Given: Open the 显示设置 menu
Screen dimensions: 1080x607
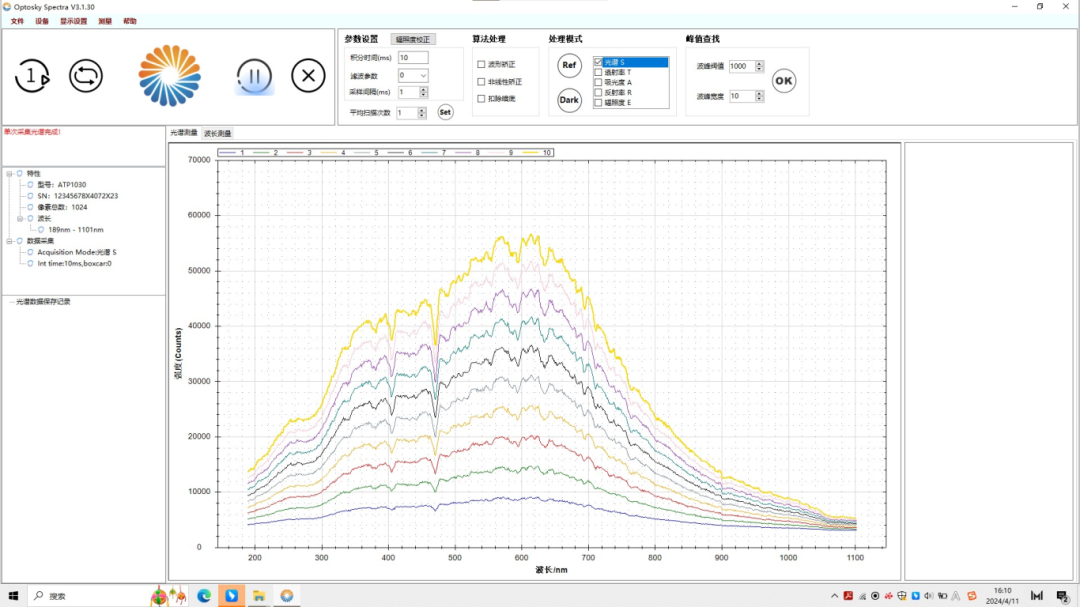Looking at the screenshot, I should pos(74,21).
